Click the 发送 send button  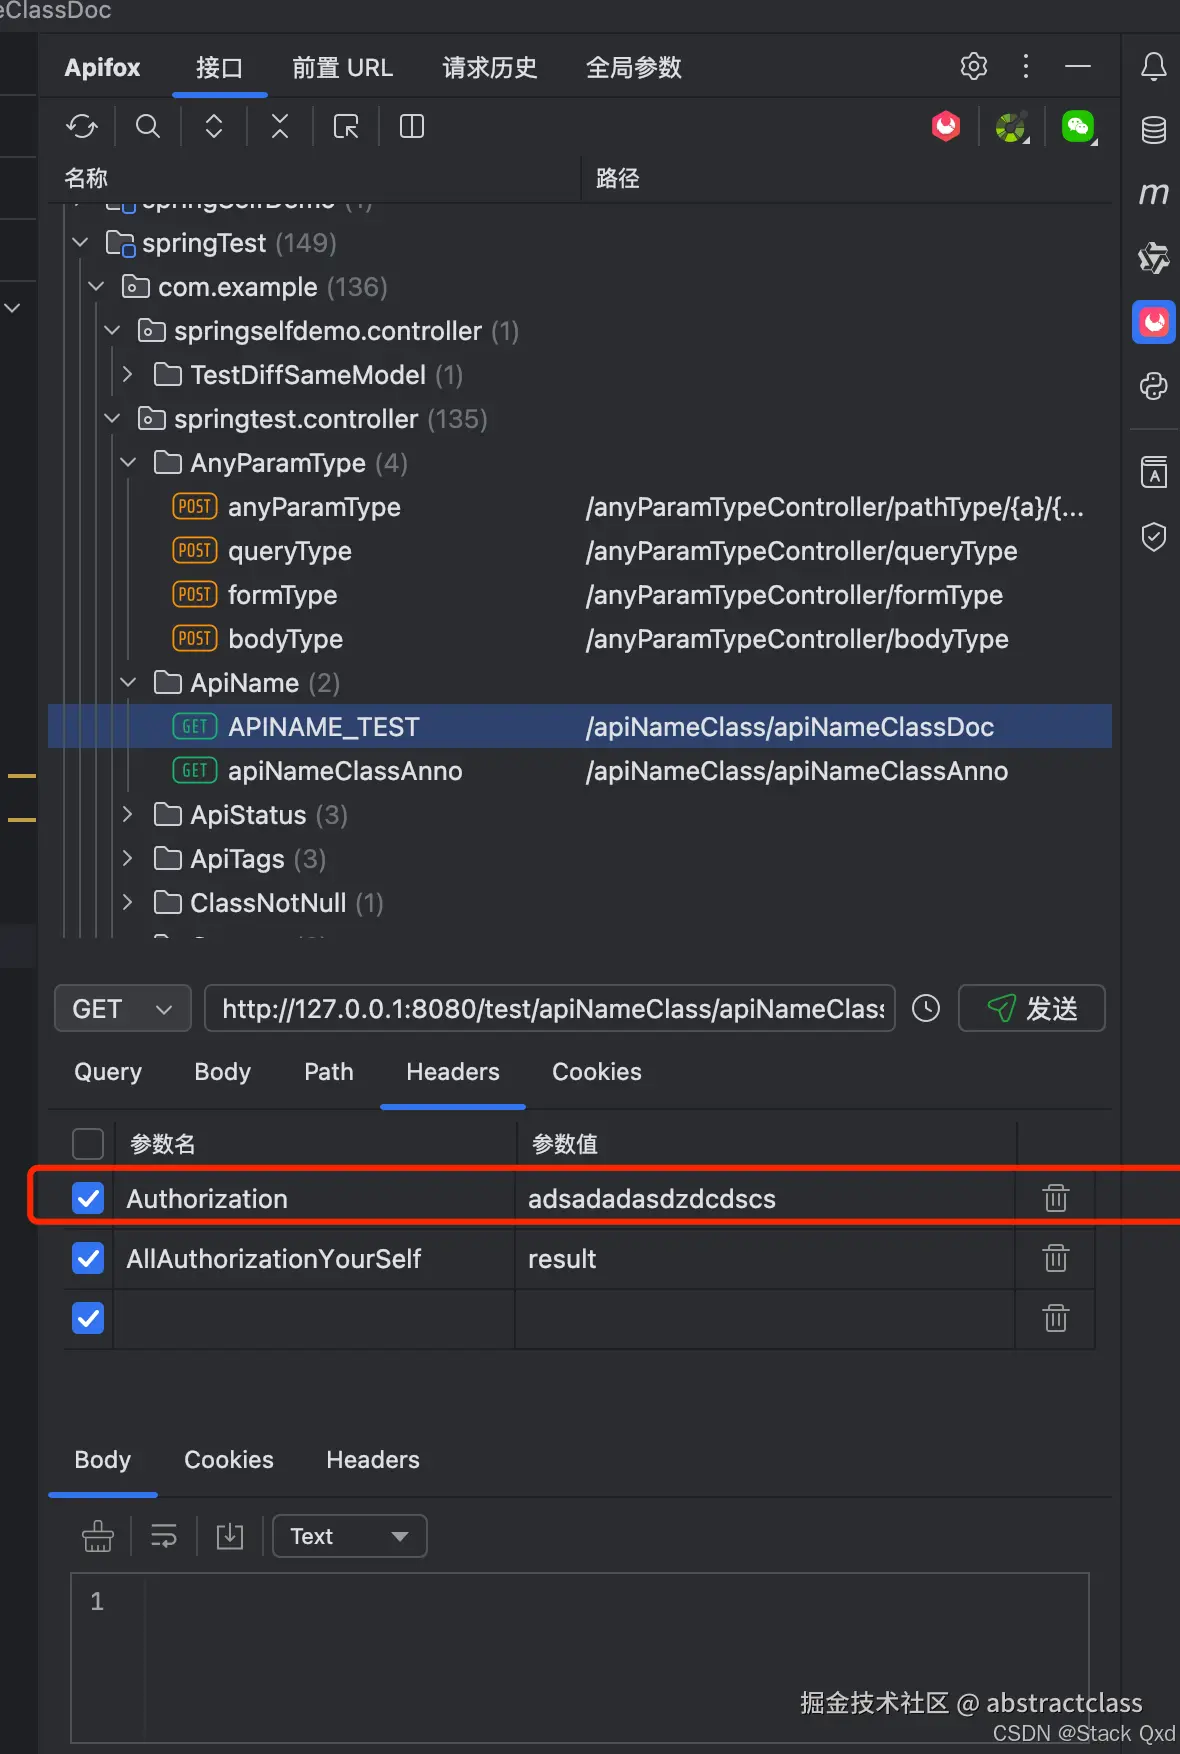click(1031, 1008)
